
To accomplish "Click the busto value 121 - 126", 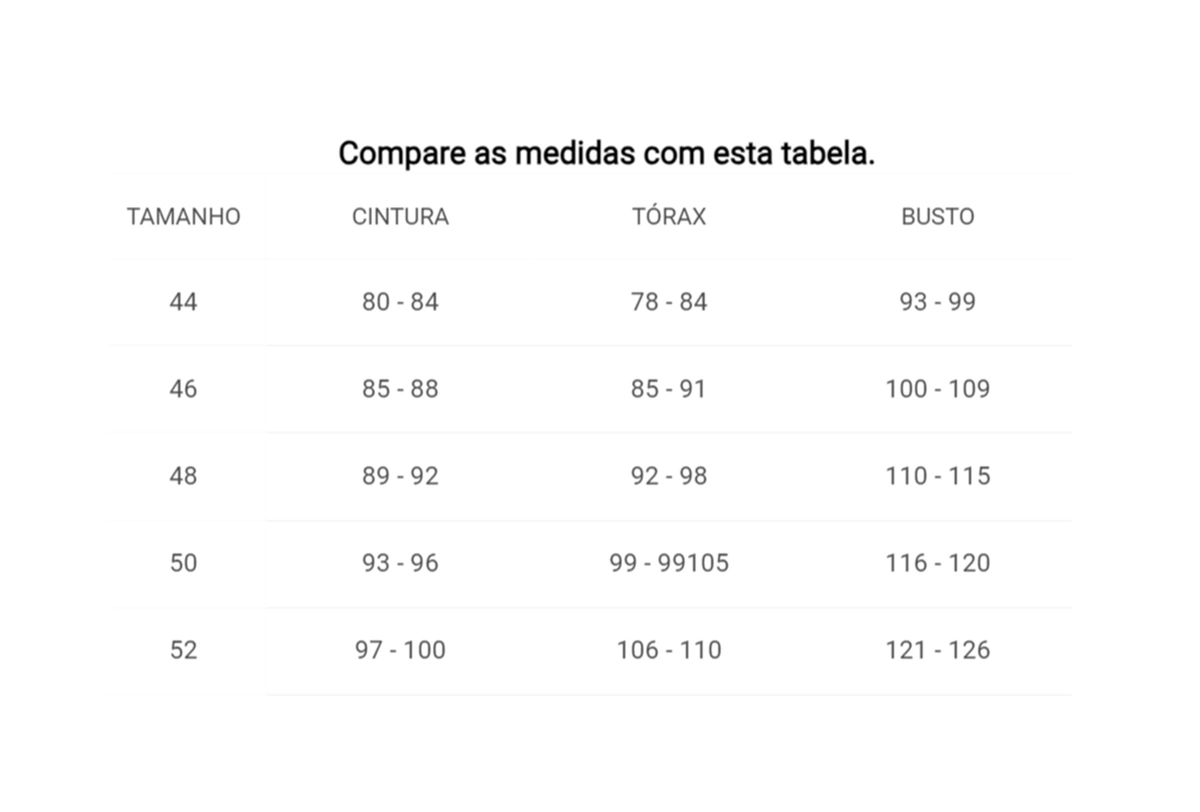I will 938,650.
